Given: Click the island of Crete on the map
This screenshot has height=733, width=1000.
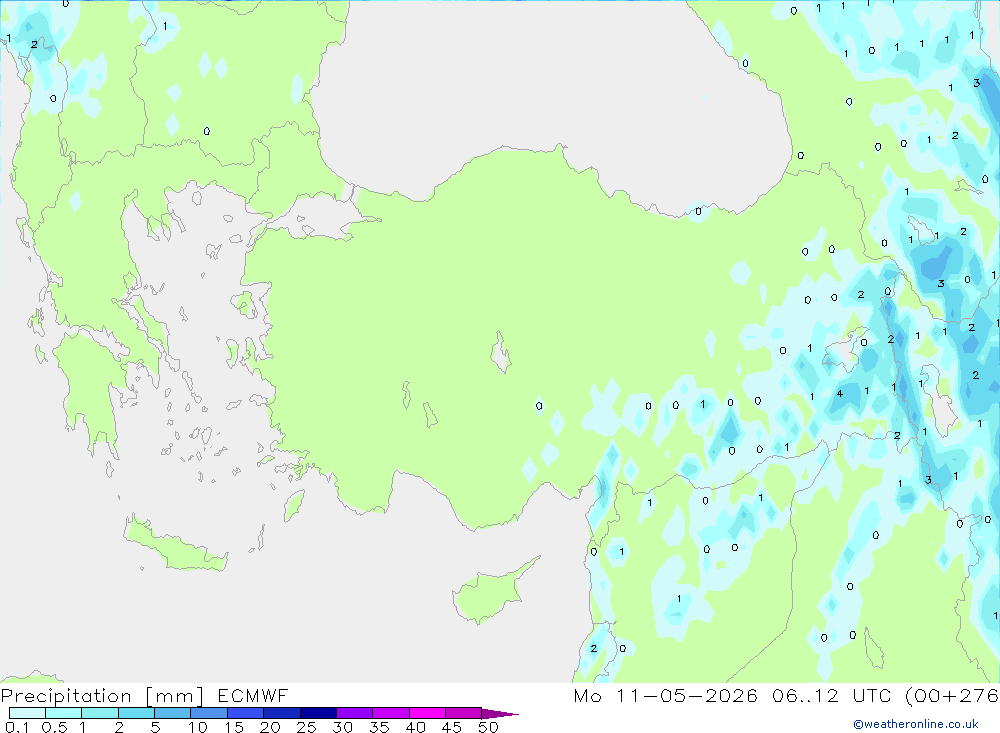Looking at the screenshot, I should [x=175, y=545].
